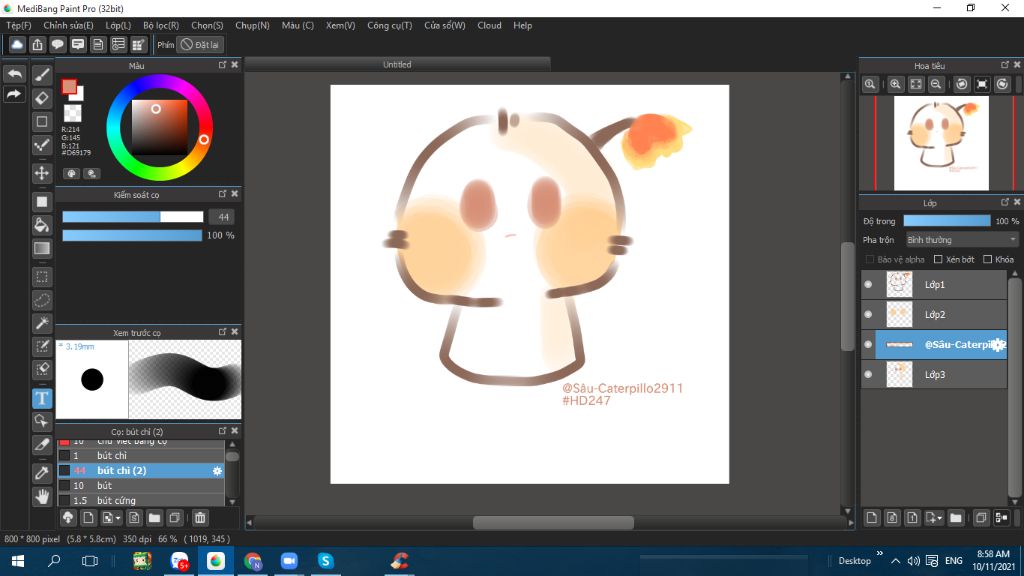Click the Redo arrow

click(x=14, y=95)
